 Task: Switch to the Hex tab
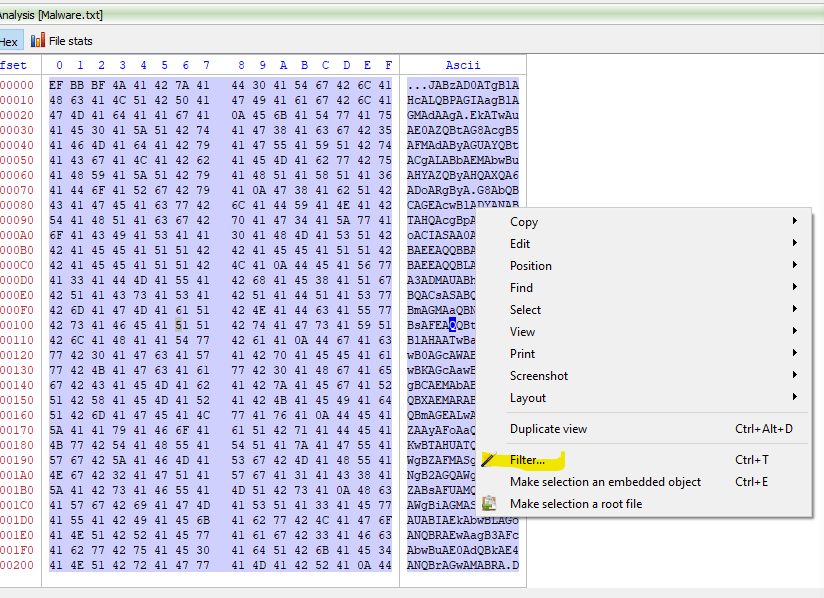(x=8, y=41)
